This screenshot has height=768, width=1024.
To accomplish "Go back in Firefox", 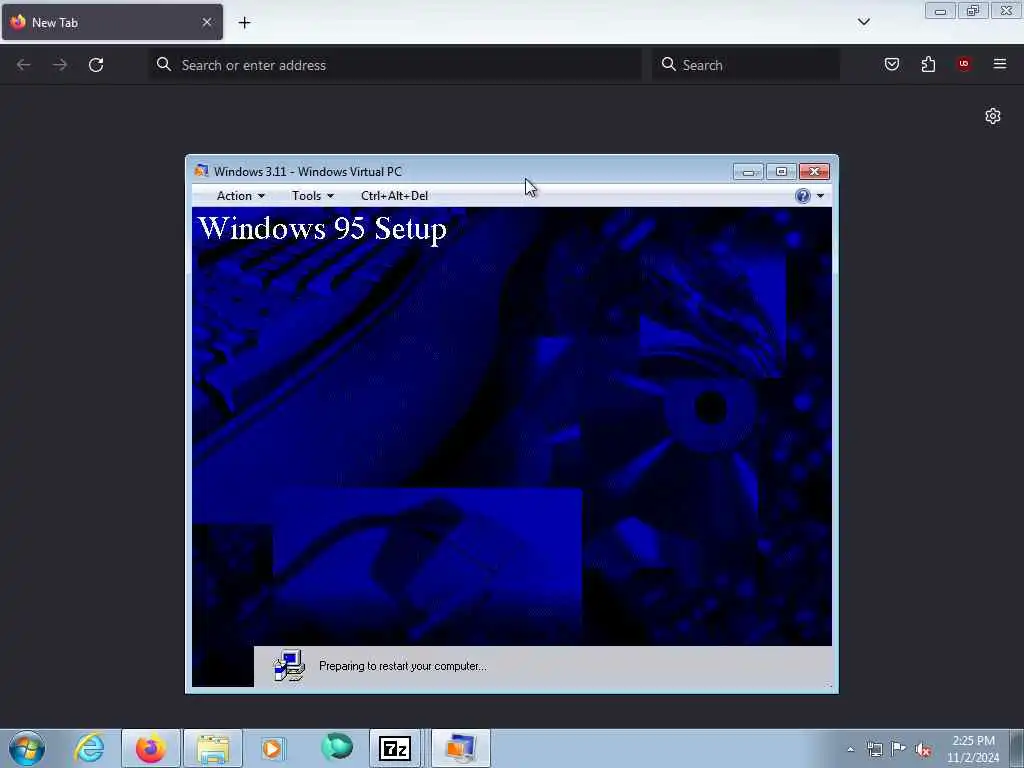I will 24,65.
